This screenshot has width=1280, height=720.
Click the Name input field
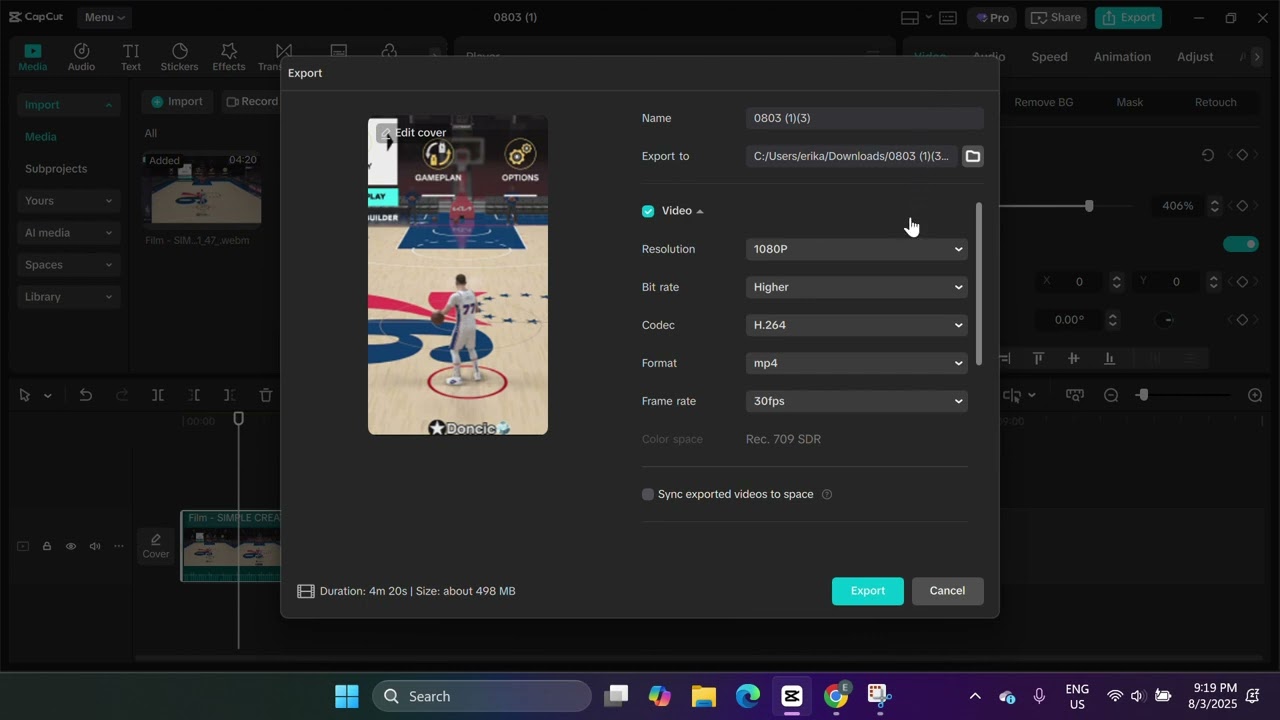(x=865, y=118)
